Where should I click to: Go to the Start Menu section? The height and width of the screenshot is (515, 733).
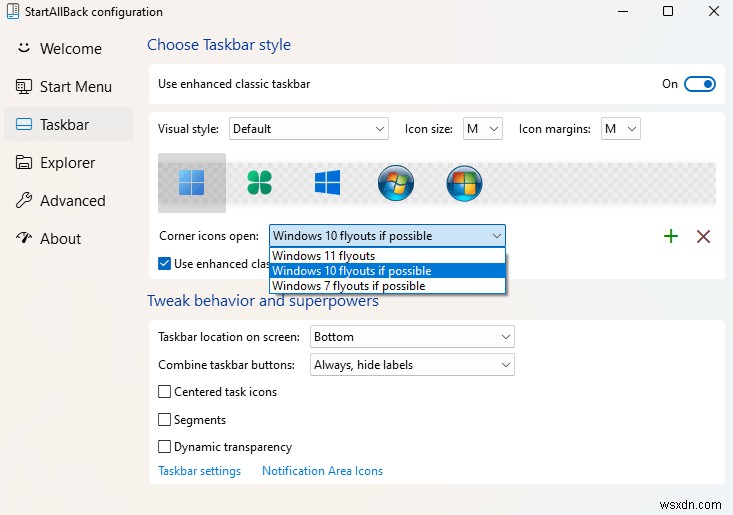[69, 86]
